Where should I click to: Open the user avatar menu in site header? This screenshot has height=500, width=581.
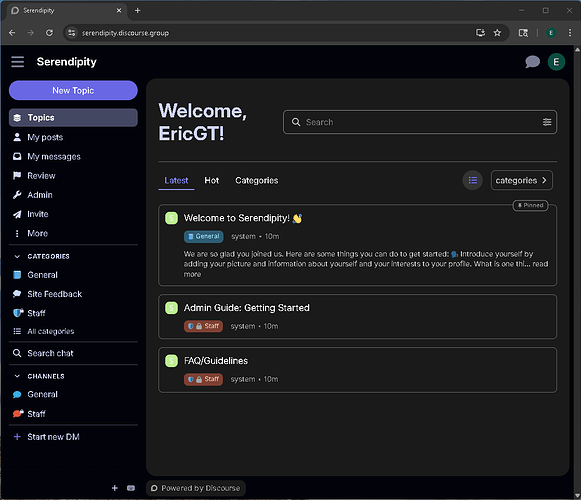(x=556, y=62)
